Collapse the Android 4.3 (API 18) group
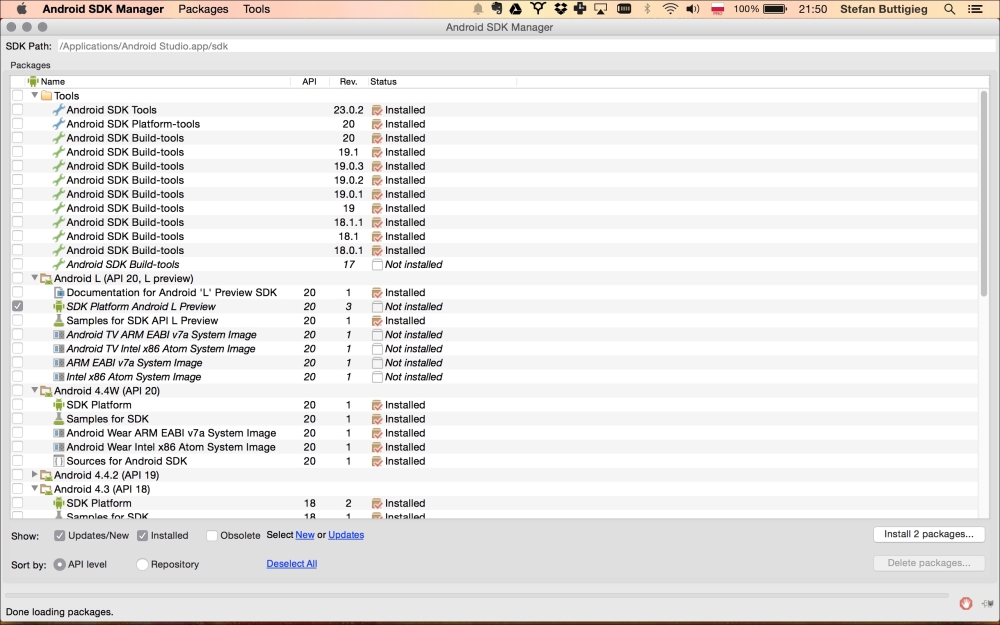Image resolution: width=1000 pixels, height=625 pixels. pos(34,489)
